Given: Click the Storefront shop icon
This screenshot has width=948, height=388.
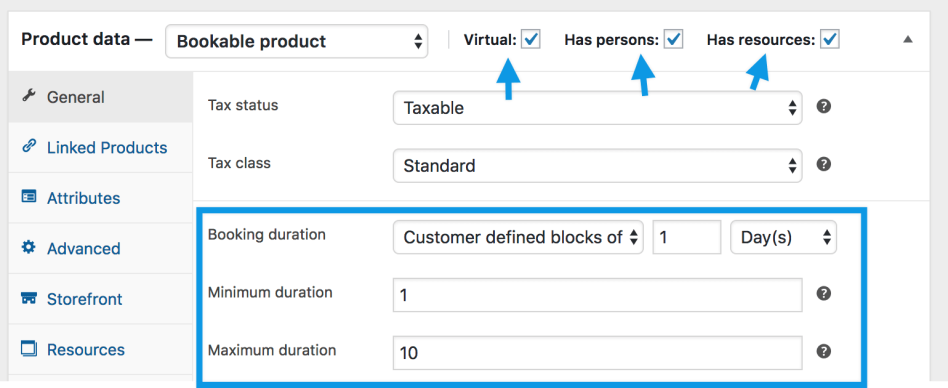Looking at the screenshot, I should 28,299.
